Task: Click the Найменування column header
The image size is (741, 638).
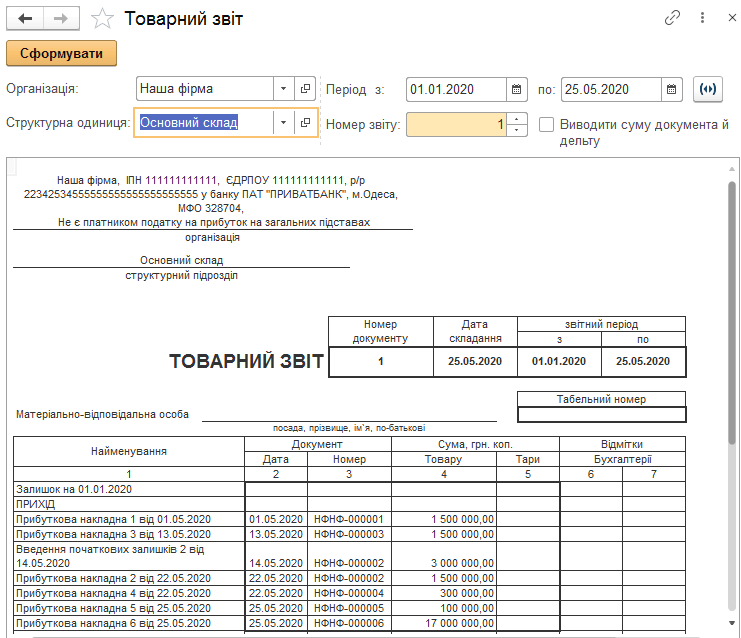Action: (129, 451)
